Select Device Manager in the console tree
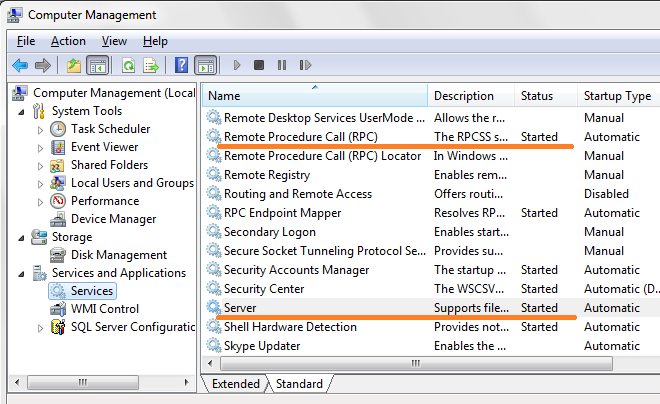Viewport: 660px width, 404px height. point(112,219)
